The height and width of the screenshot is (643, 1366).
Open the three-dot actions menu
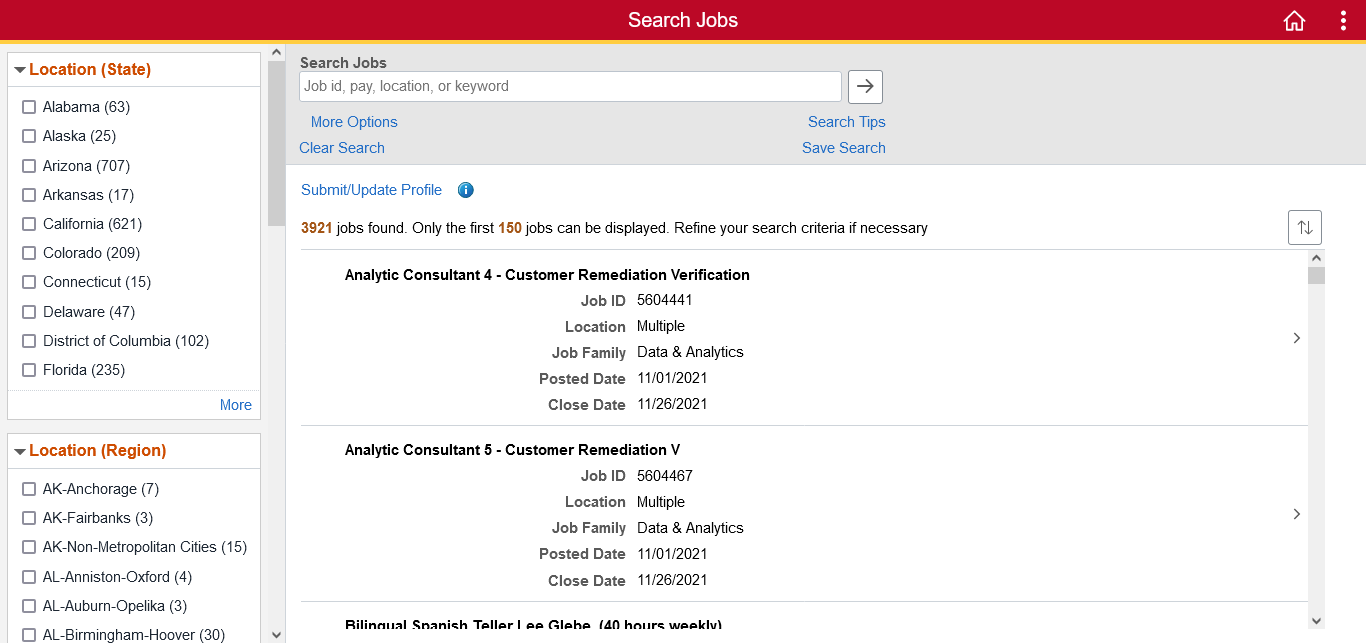click(x=1343, y=21)
